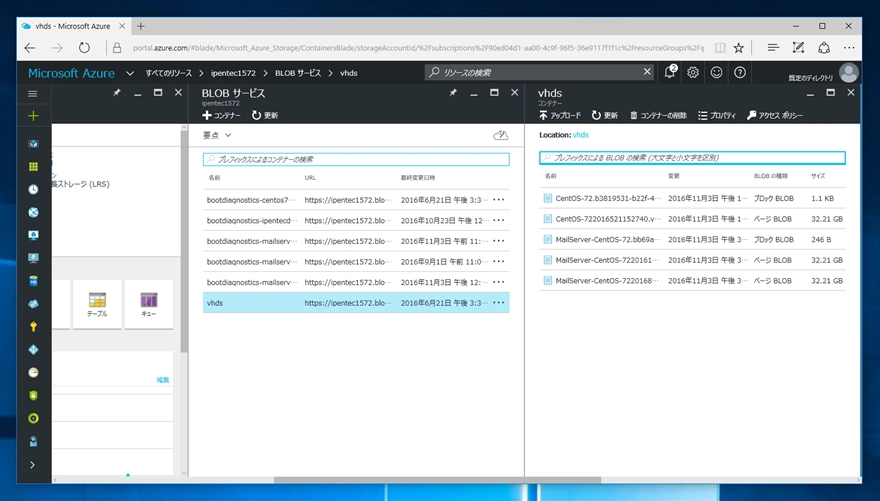The image size is (880, 501).
Task: Click the cloud icon in the BLOB service blade
Action: tap(500, 135)
